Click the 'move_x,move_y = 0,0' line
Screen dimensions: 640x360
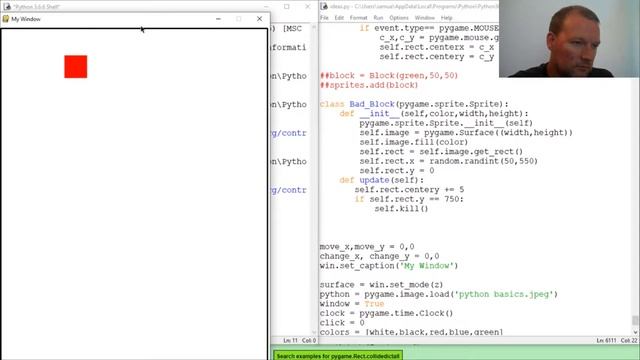[x=367, y=247]
